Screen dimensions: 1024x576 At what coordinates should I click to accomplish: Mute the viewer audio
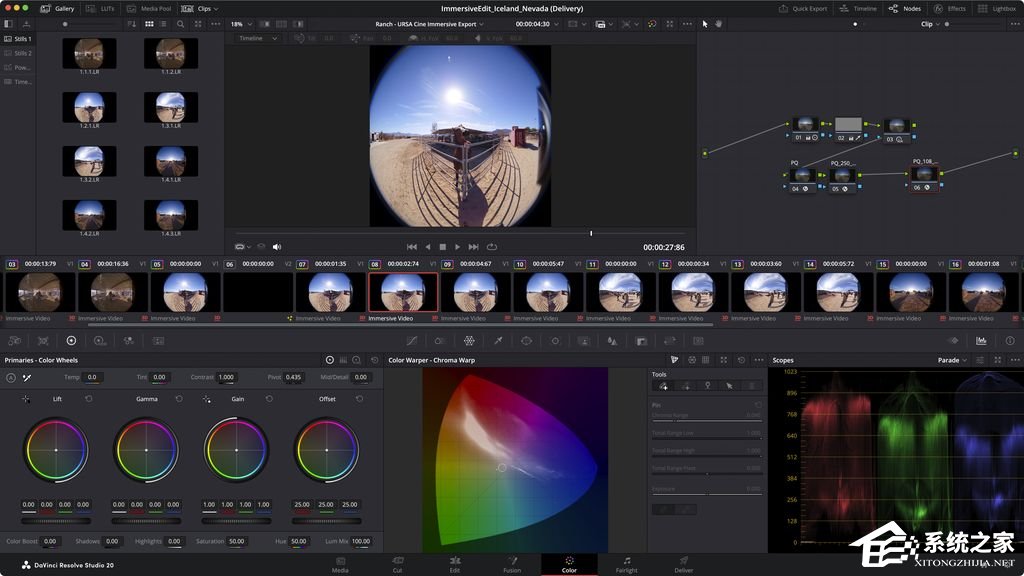pyautogui.click(x=276, y=247)
